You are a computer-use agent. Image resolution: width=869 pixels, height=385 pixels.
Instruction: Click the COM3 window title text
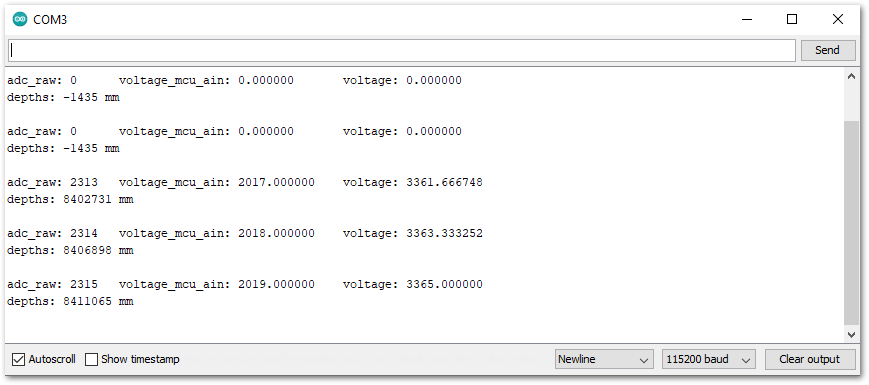pos(50,20)
